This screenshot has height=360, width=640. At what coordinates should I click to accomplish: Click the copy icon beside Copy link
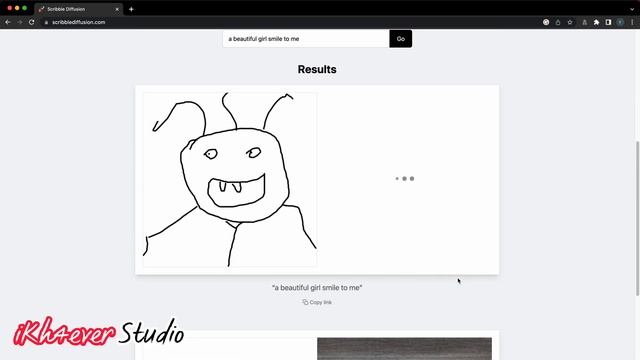[x=305, y=302]
